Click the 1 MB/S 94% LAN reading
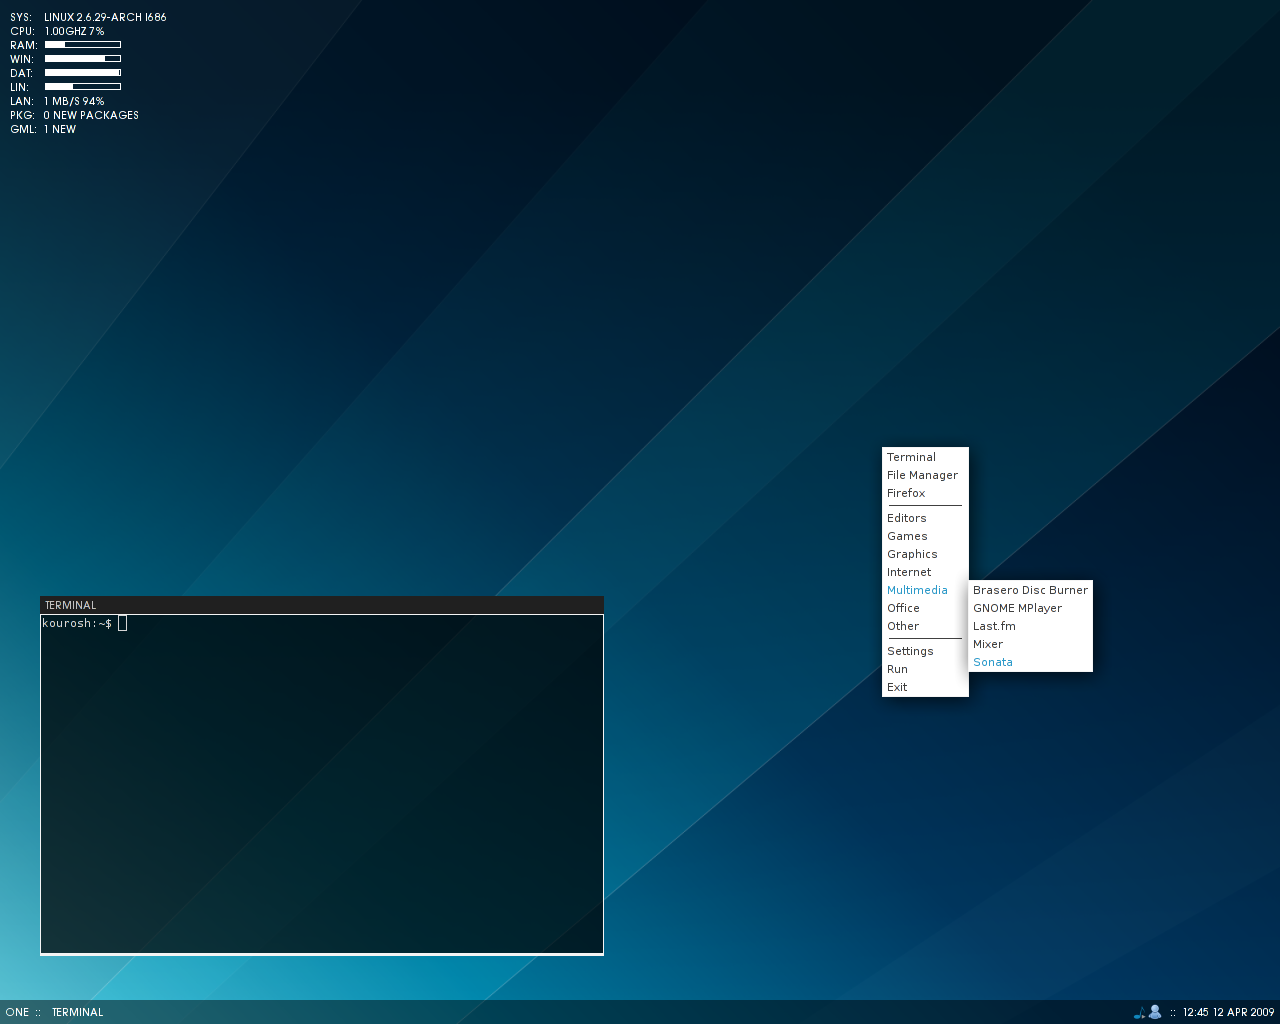 point(74,101)
